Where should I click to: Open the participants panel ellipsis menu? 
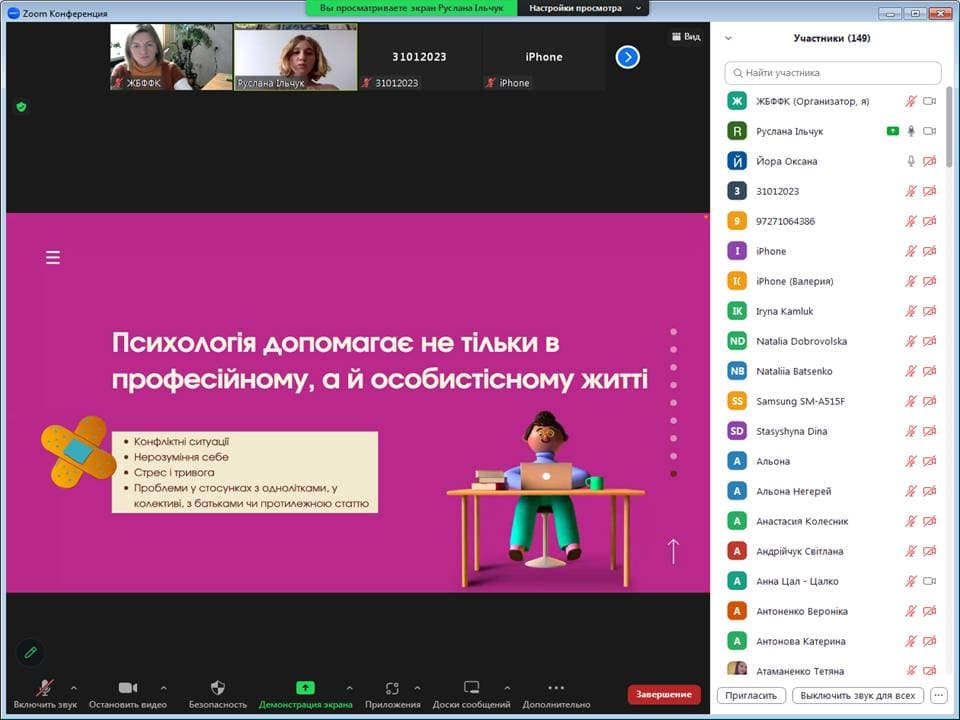pyautogui.click(x=938, y=696)
